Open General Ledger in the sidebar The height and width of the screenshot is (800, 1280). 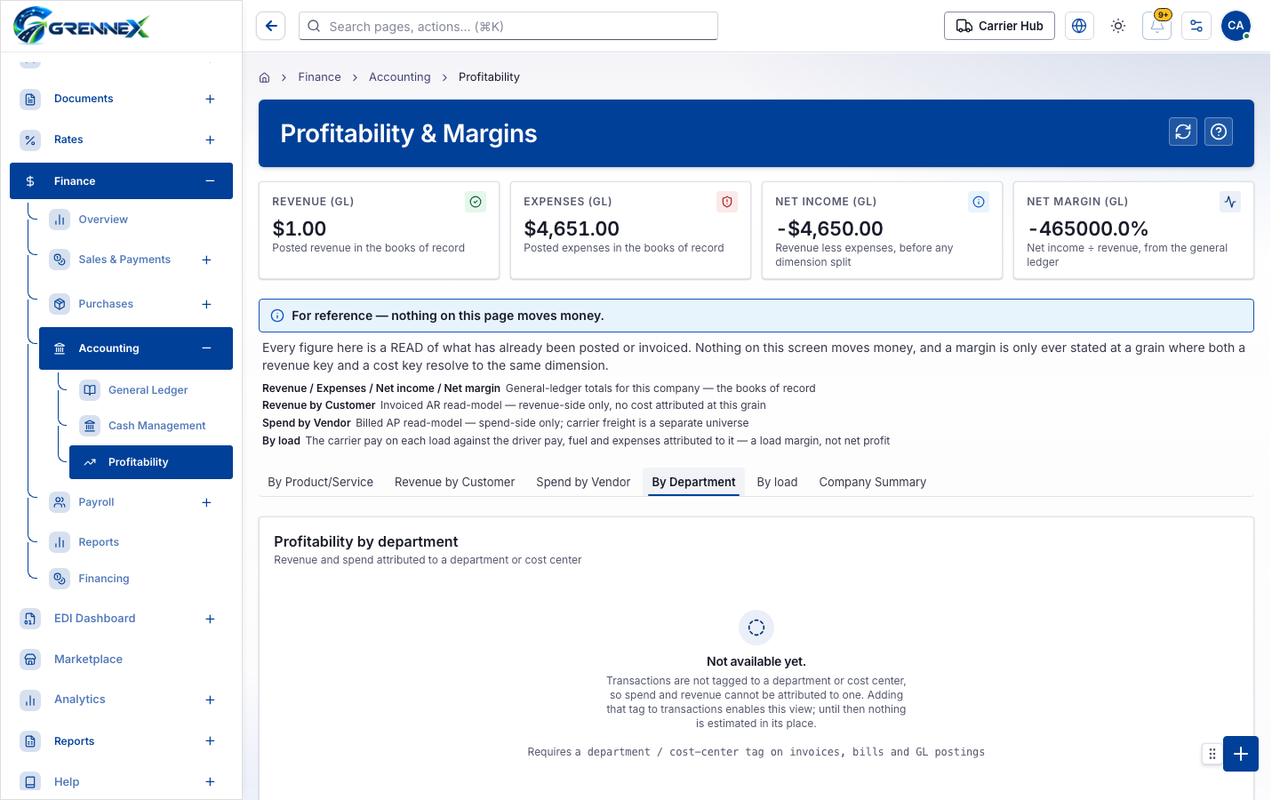tap(147, 390)
